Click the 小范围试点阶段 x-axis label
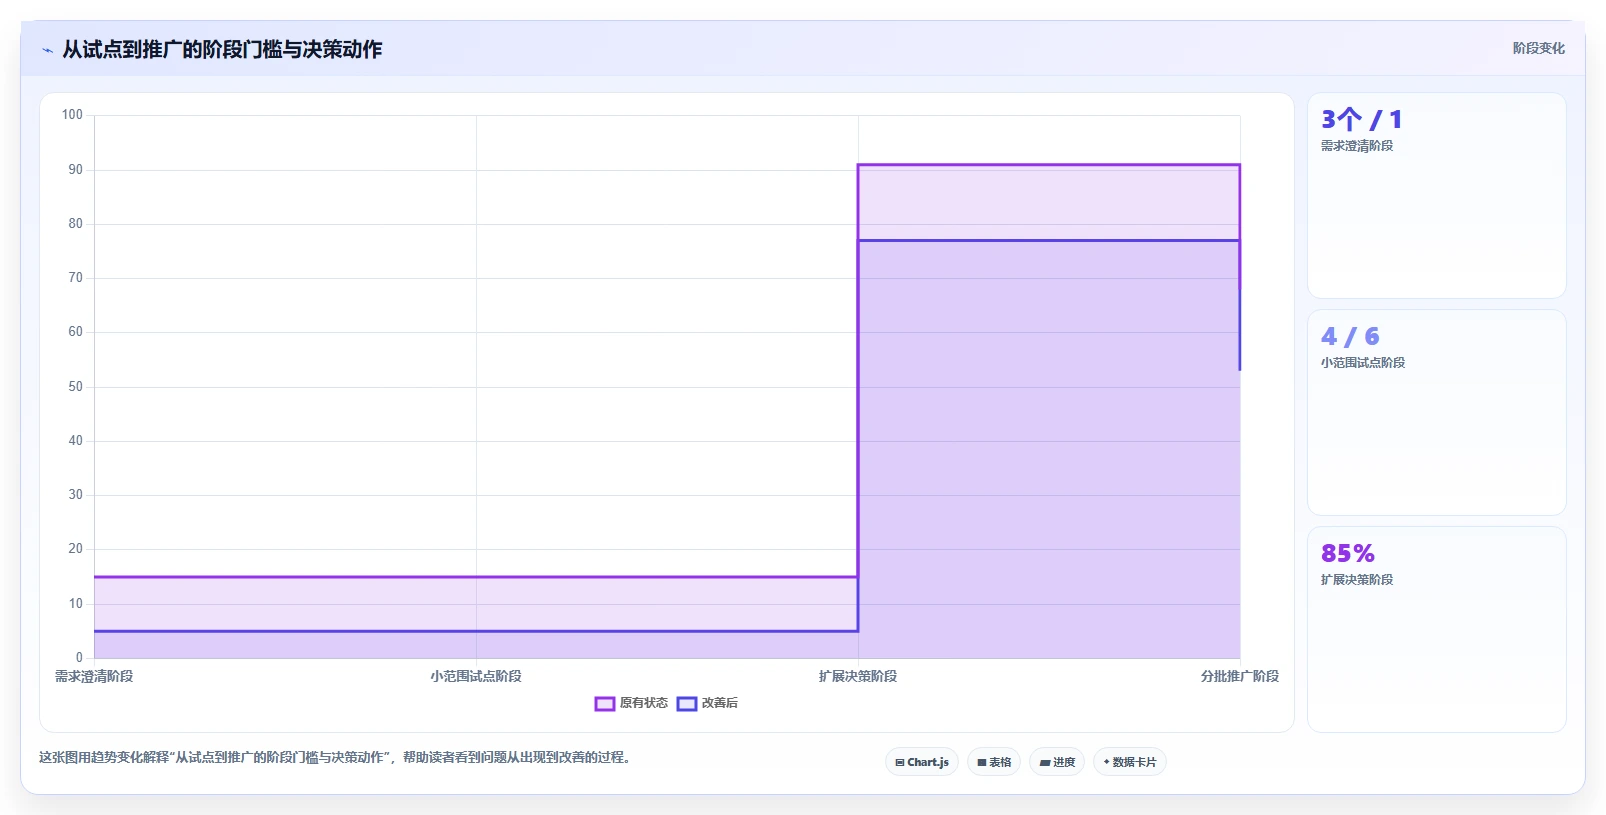This screenshot has height=815, width=1606. click(x=476, y=677)
